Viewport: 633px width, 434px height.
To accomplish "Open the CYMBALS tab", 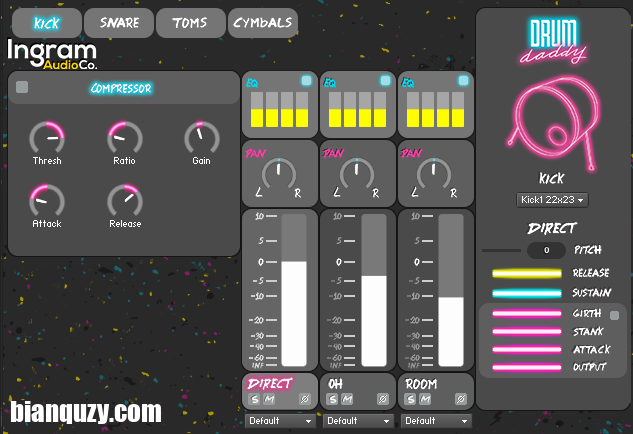I will tap(263, 23).
